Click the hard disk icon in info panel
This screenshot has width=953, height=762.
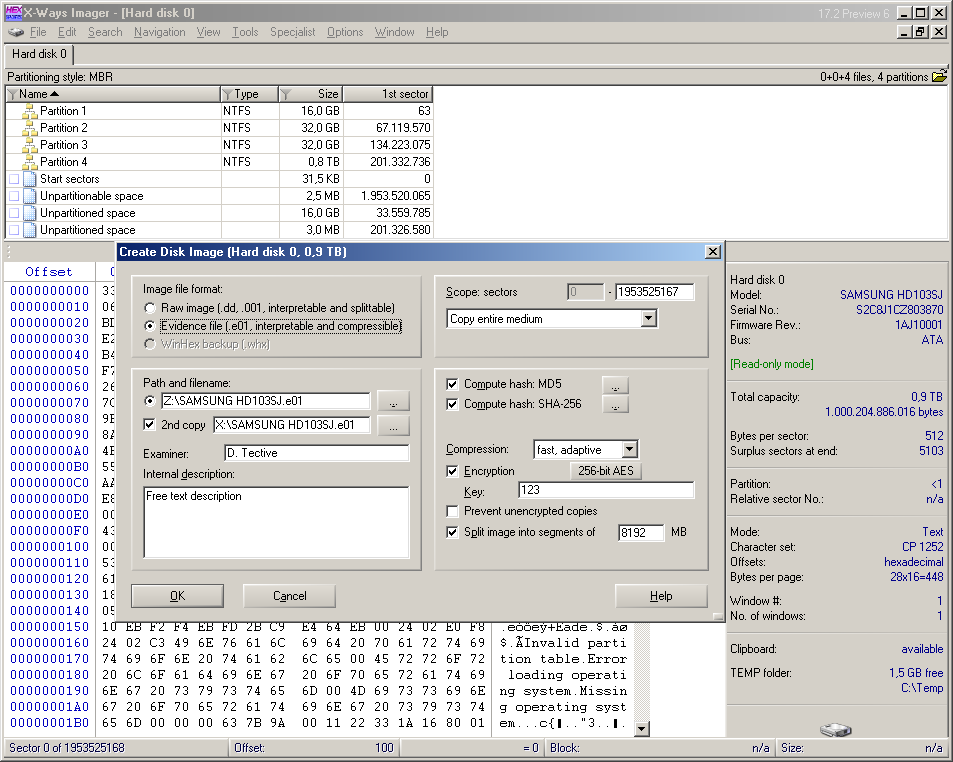tap(835, 731)
